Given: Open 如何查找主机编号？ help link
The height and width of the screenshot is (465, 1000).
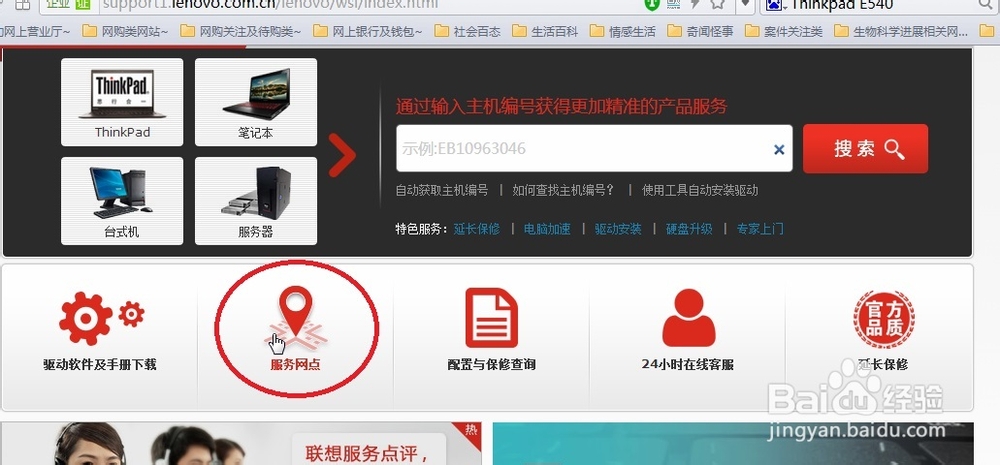Looking at the screenshot, I should coord(564,191).
